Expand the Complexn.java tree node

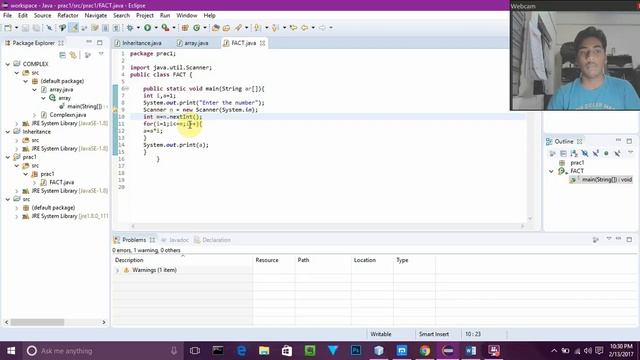[35, 115]
